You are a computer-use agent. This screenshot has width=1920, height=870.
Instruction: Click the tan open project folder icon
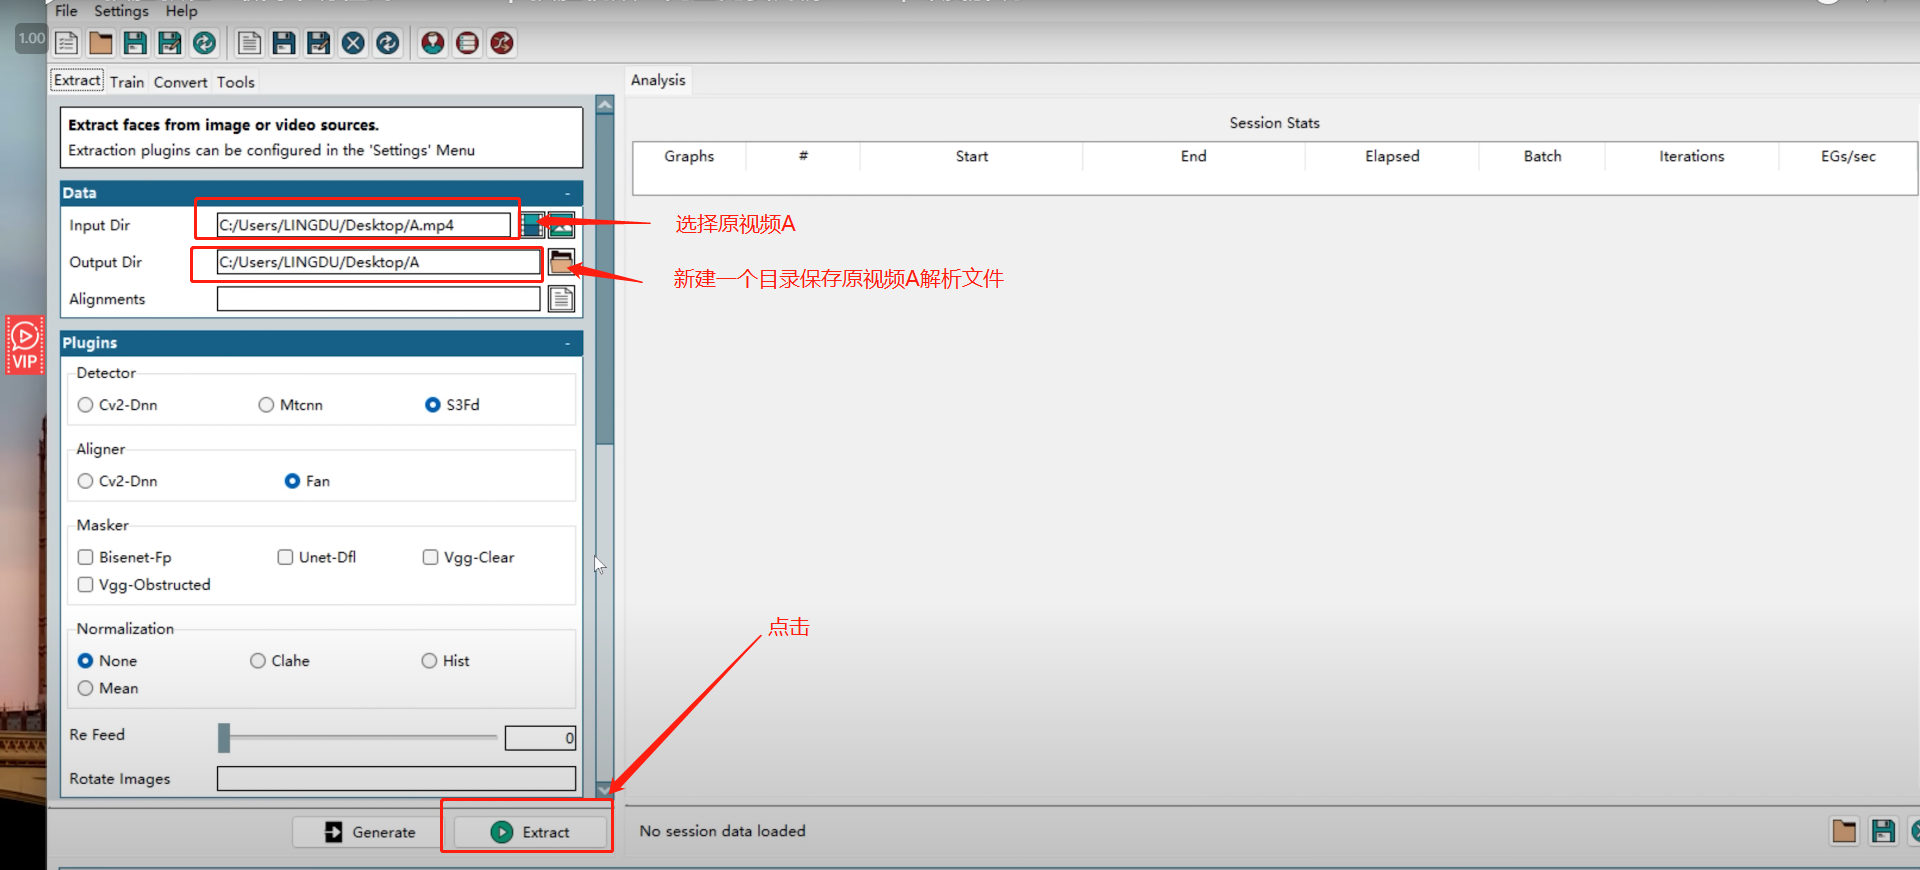[x=101, y=43]
